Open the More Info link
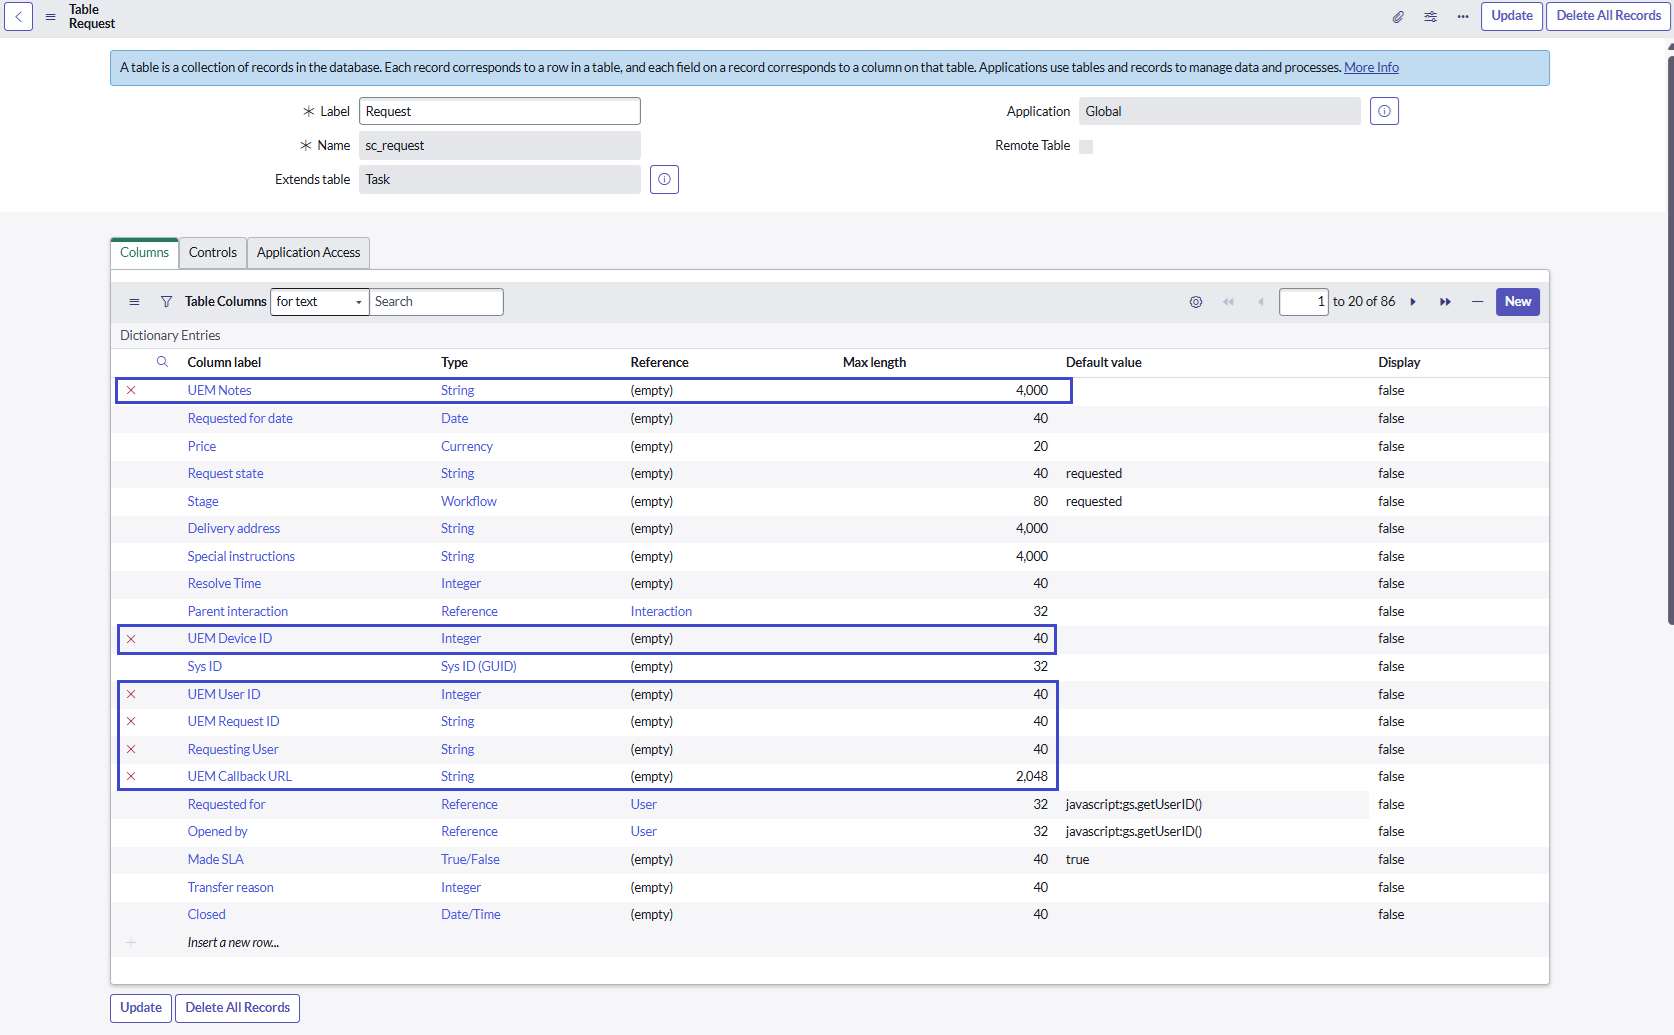 point(1371,68)
